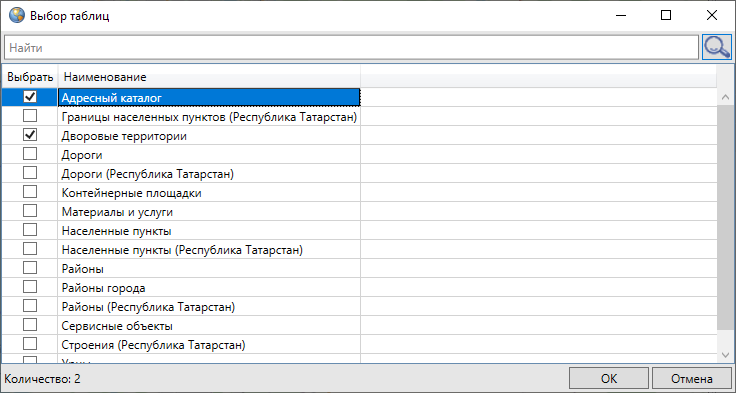Select the Сервисные объекты checkbox
Viewport: 736px width, 393px height.
(30, 325)
